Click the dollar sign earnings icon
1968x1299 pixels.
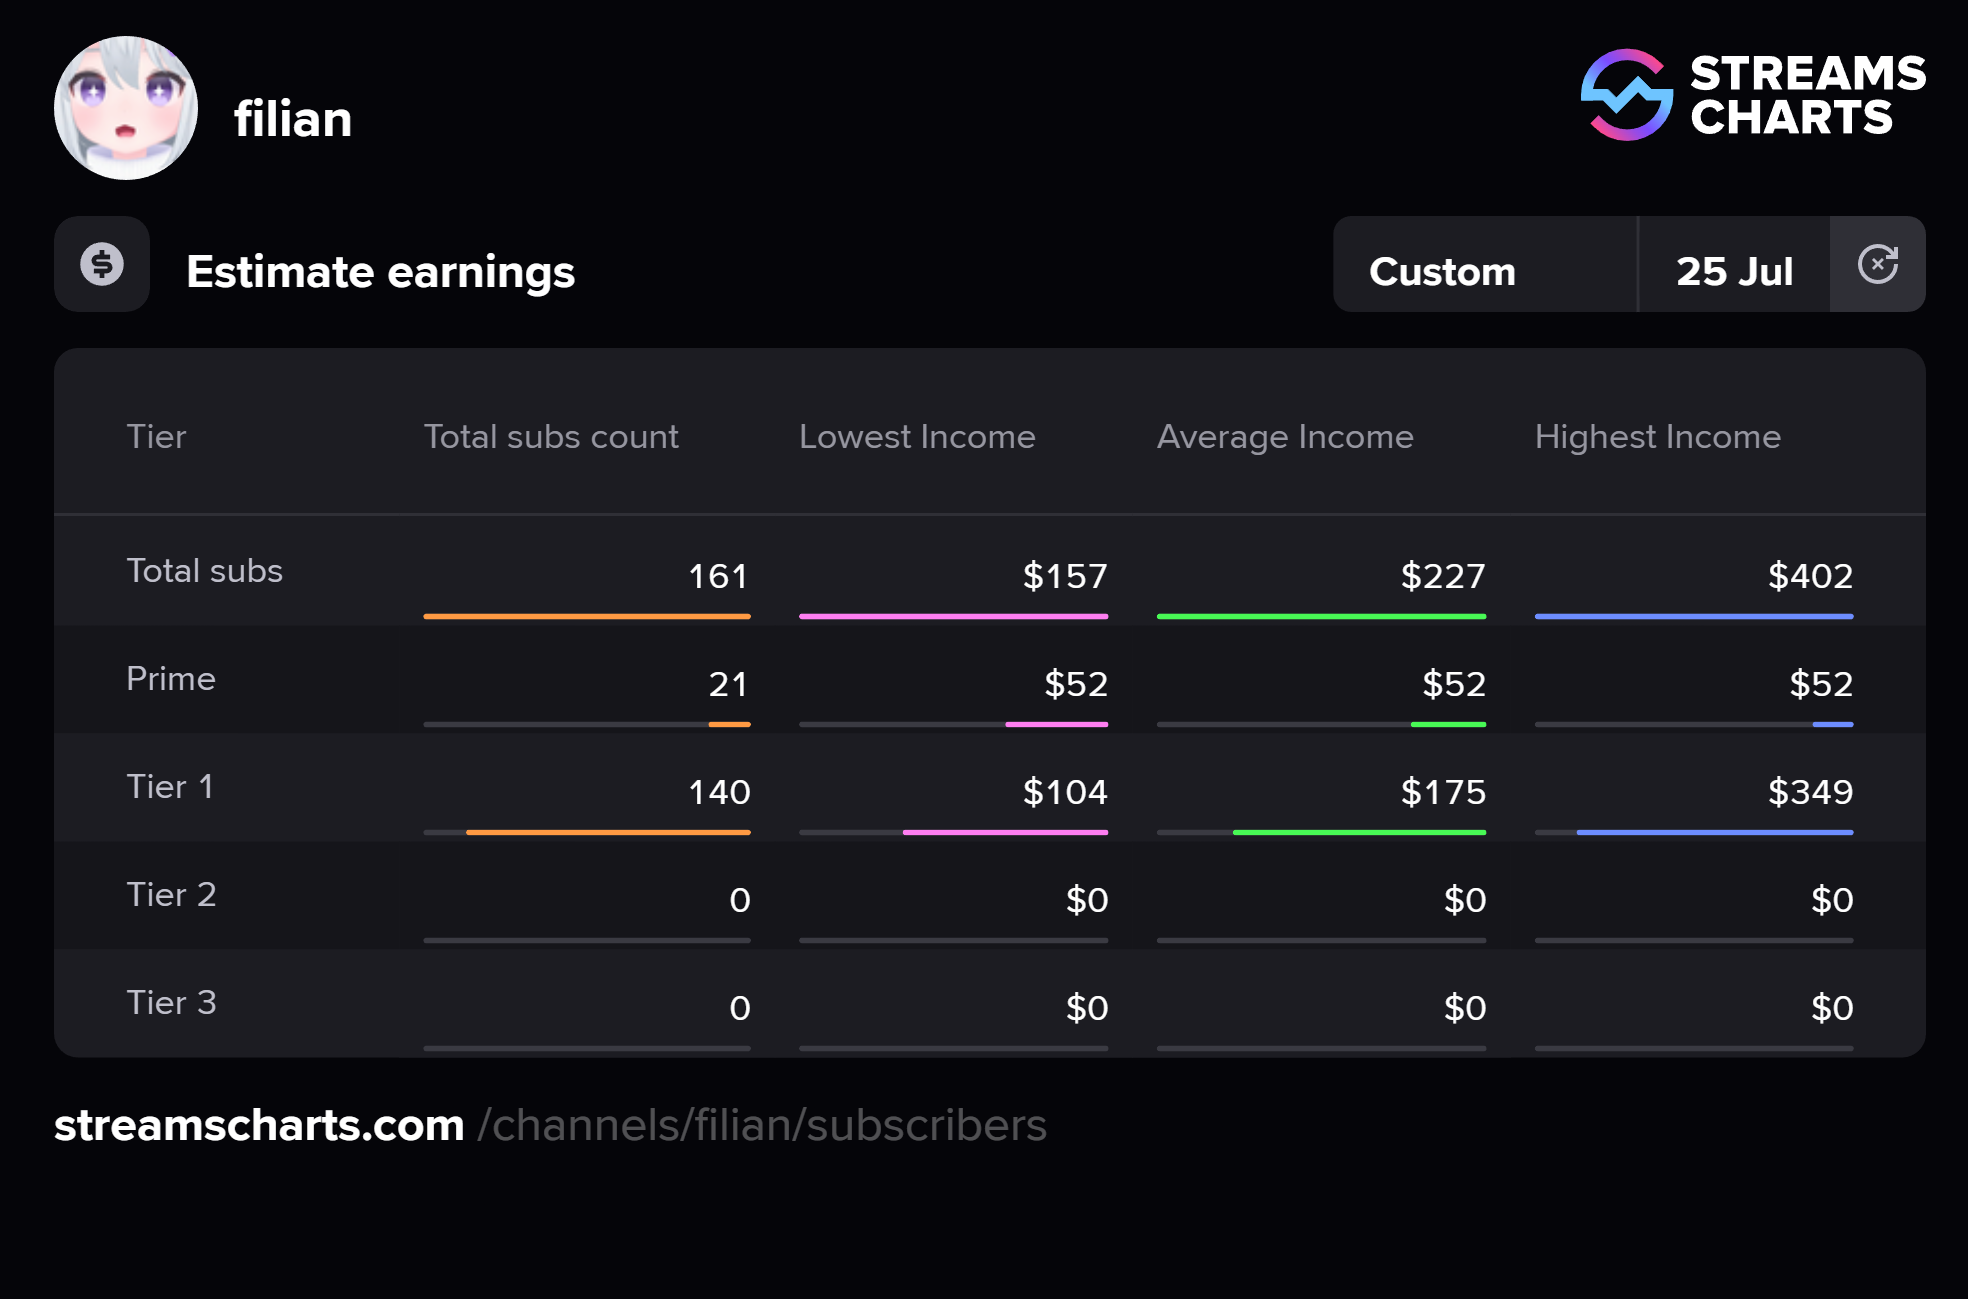tap(102, 264)
